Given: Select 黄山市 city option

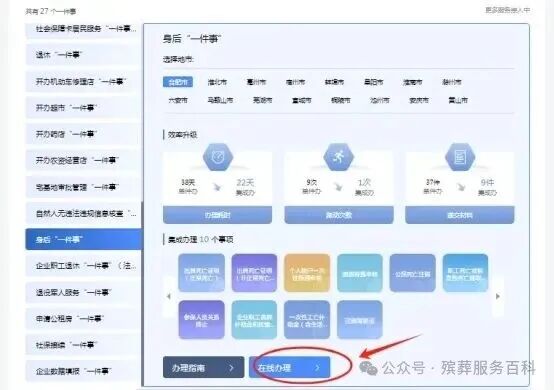Looking at the screenshot, I should point(458,100).
